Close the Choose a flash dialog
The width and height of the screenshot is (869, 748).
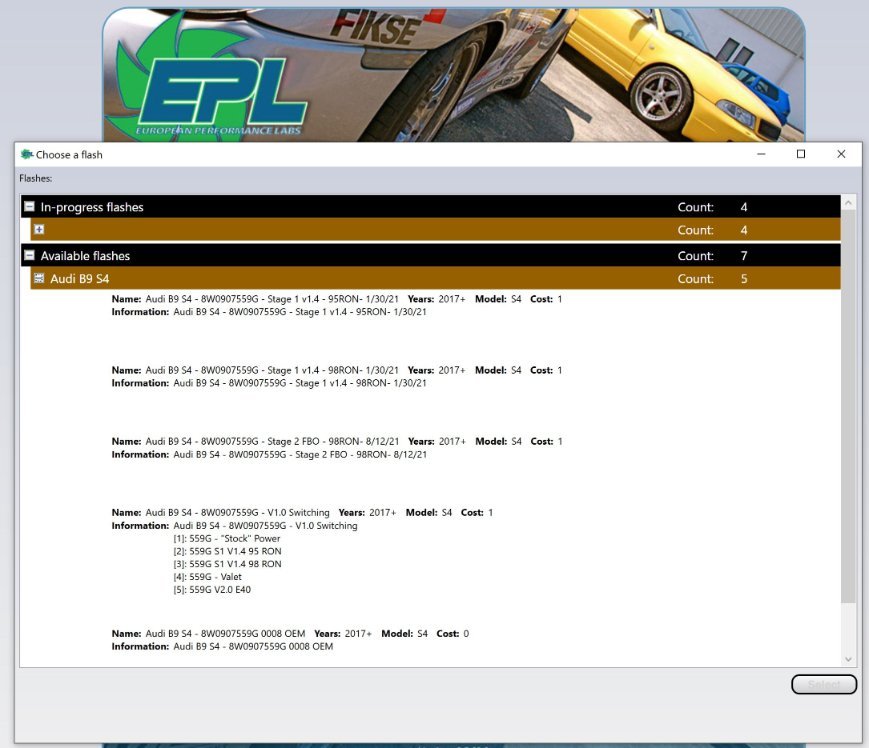[x=841, y=154]
